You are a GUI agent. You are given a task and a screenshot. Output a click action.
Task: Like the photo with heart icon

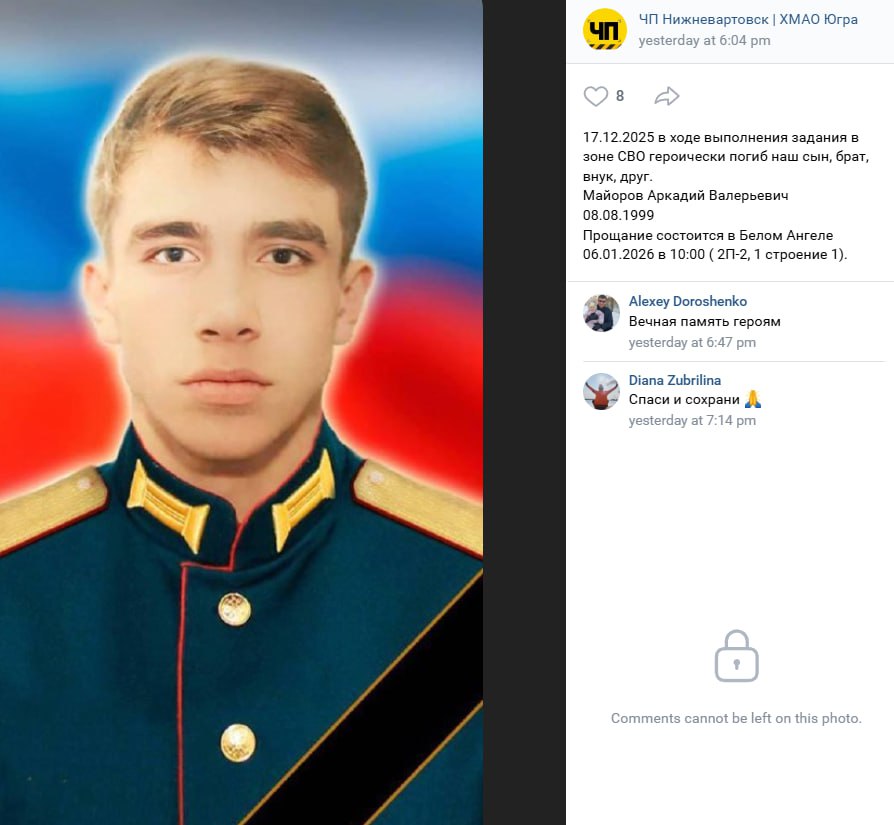coord(596,96)
